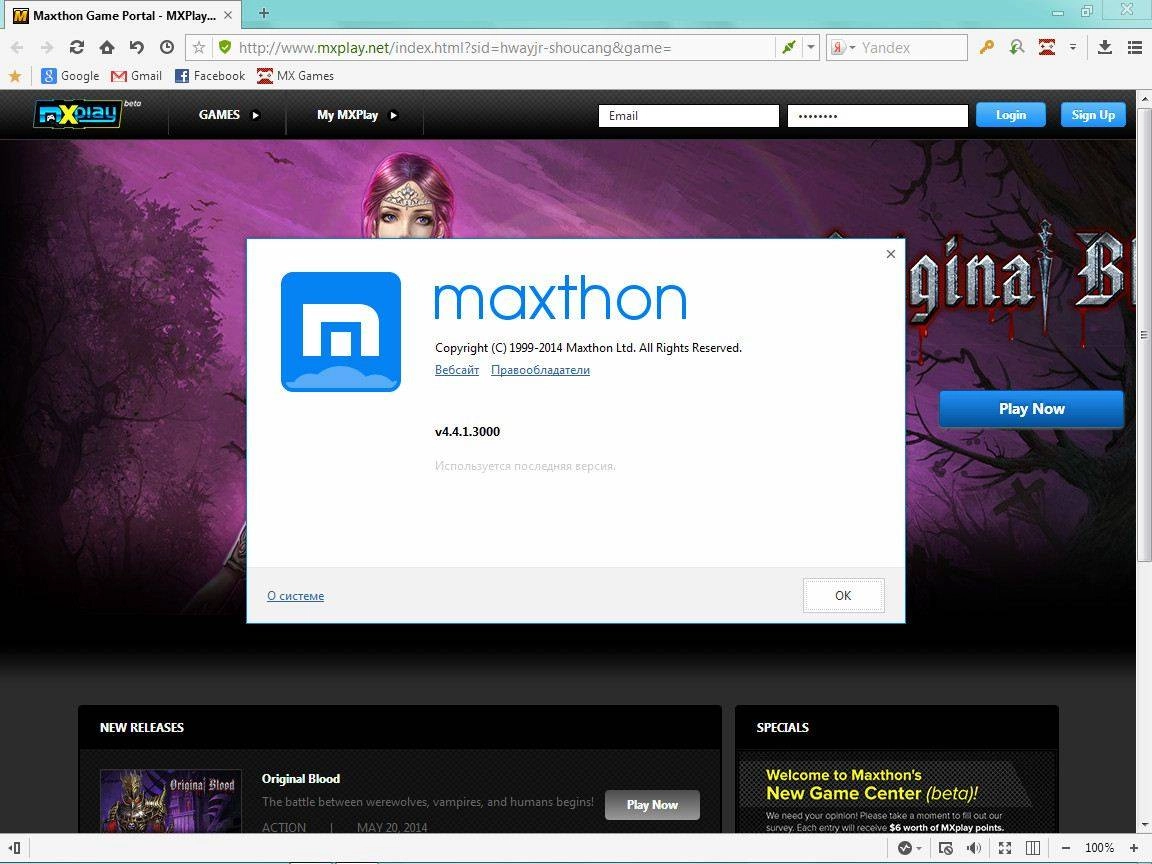Click the Maxthon logo in the dialog
Image resolution: width=1152 pixels, height=864 pixels.
341,331
